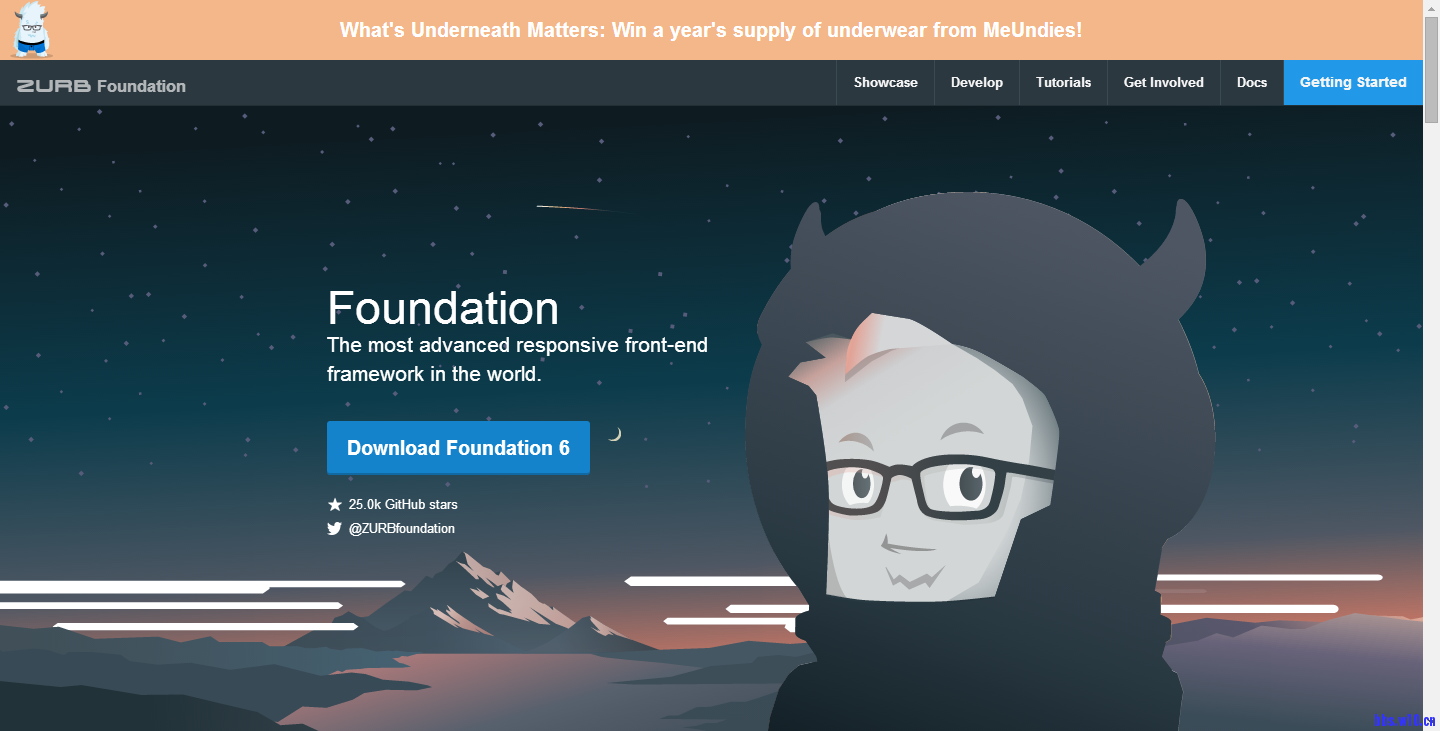1440x731 pixels.
Task: Click the Twitter bird icon
Action: click(x=335, y=529)
